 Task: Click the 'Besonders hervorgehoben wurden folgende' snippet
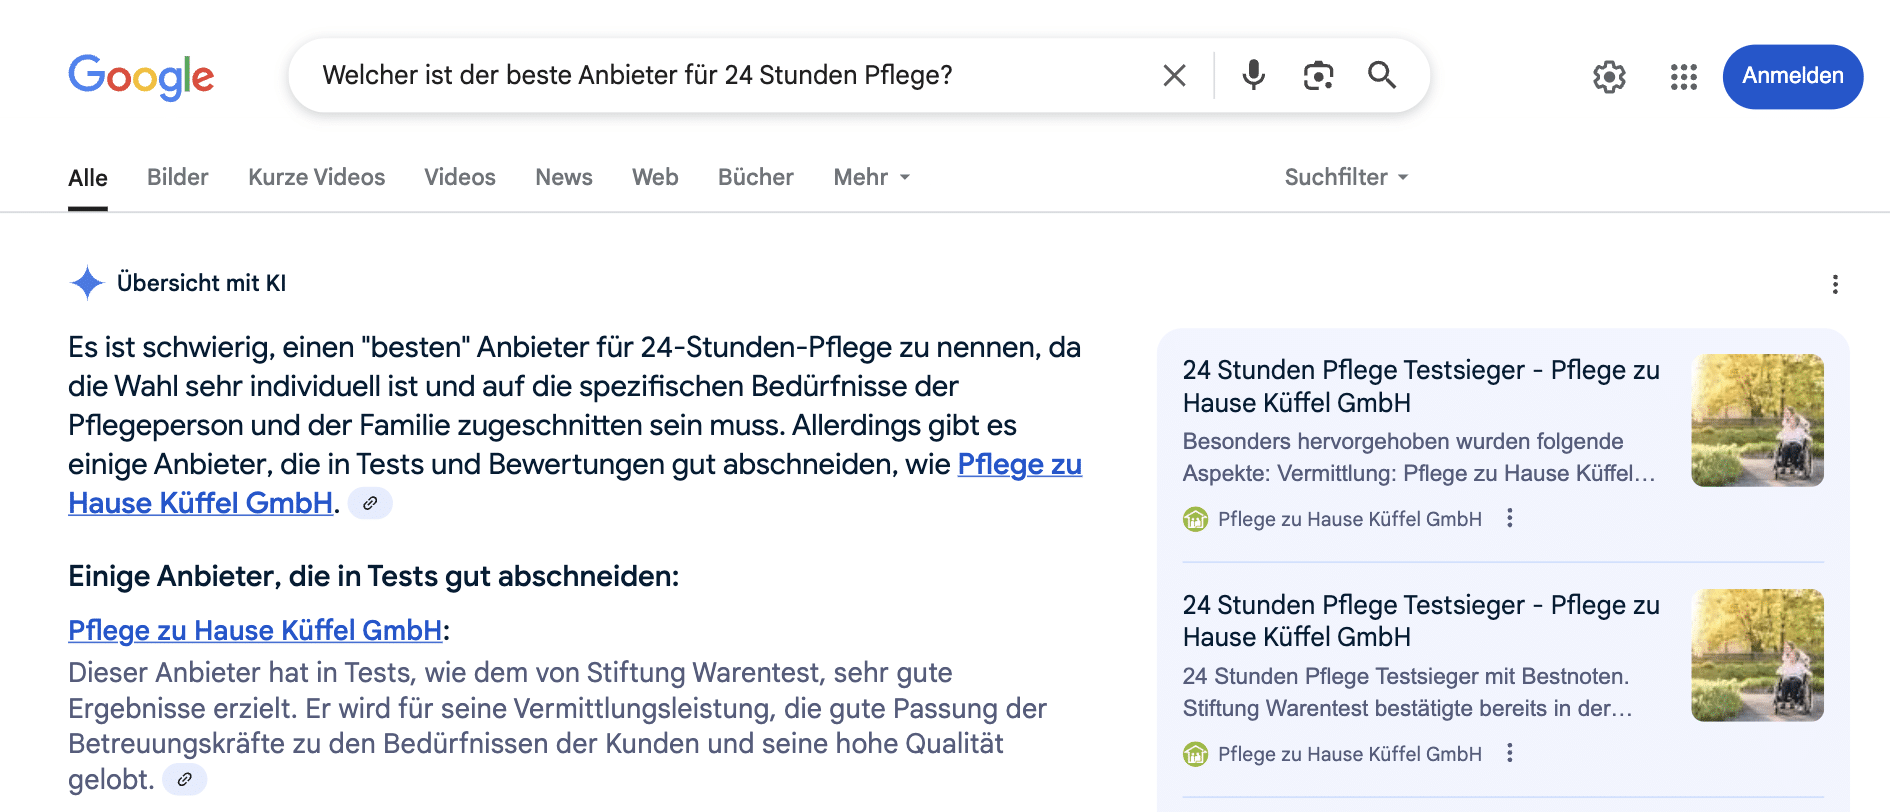coord(1419,457)
